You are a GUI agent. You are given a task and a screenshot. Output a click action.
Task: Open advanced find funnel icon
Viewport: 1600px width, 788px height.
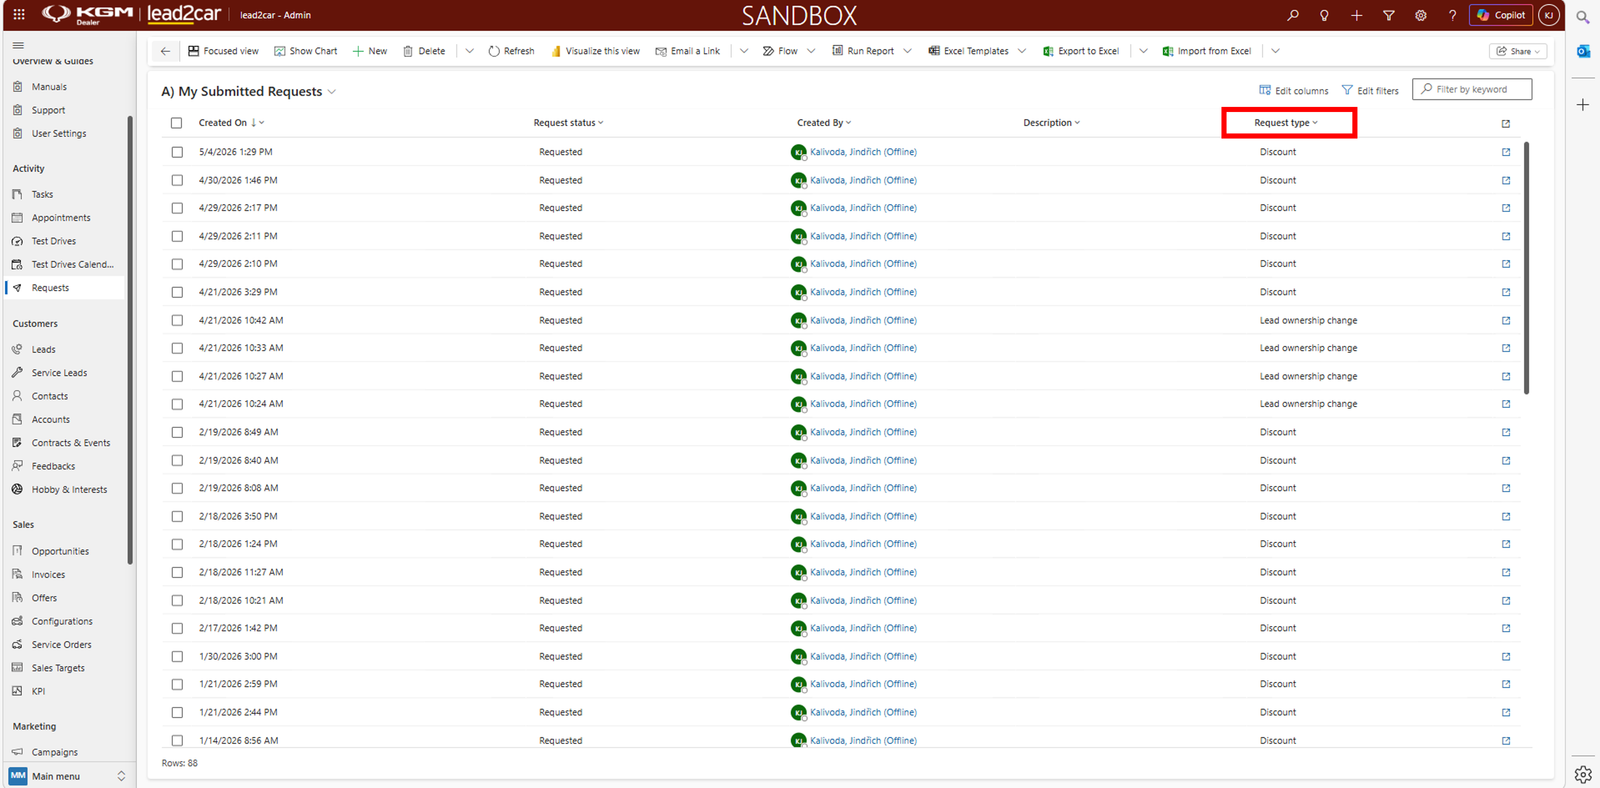click(x=1388, y=15)
